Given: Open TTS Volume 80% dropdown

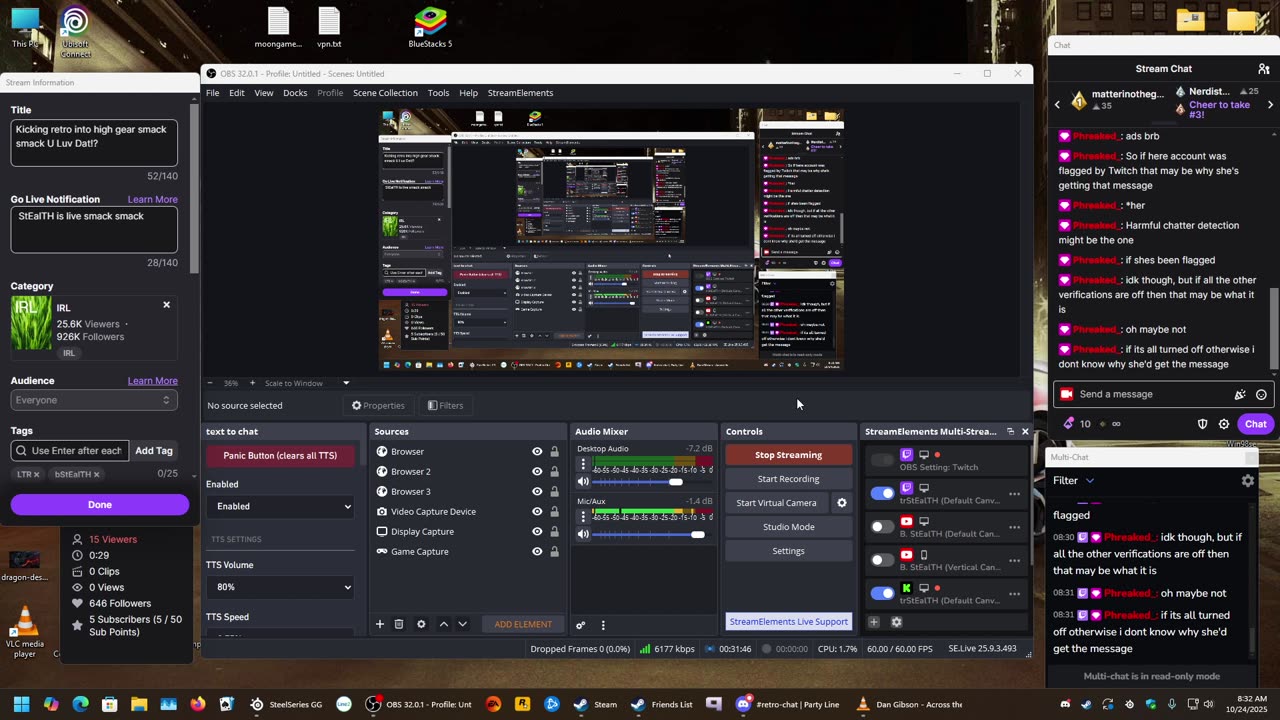Looking at the screenshot, I should (281, 587).
